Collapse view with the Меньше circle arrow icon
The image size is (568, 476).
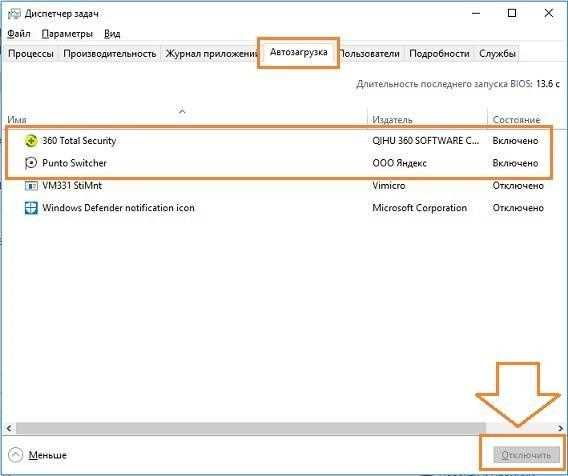point(15,455)
